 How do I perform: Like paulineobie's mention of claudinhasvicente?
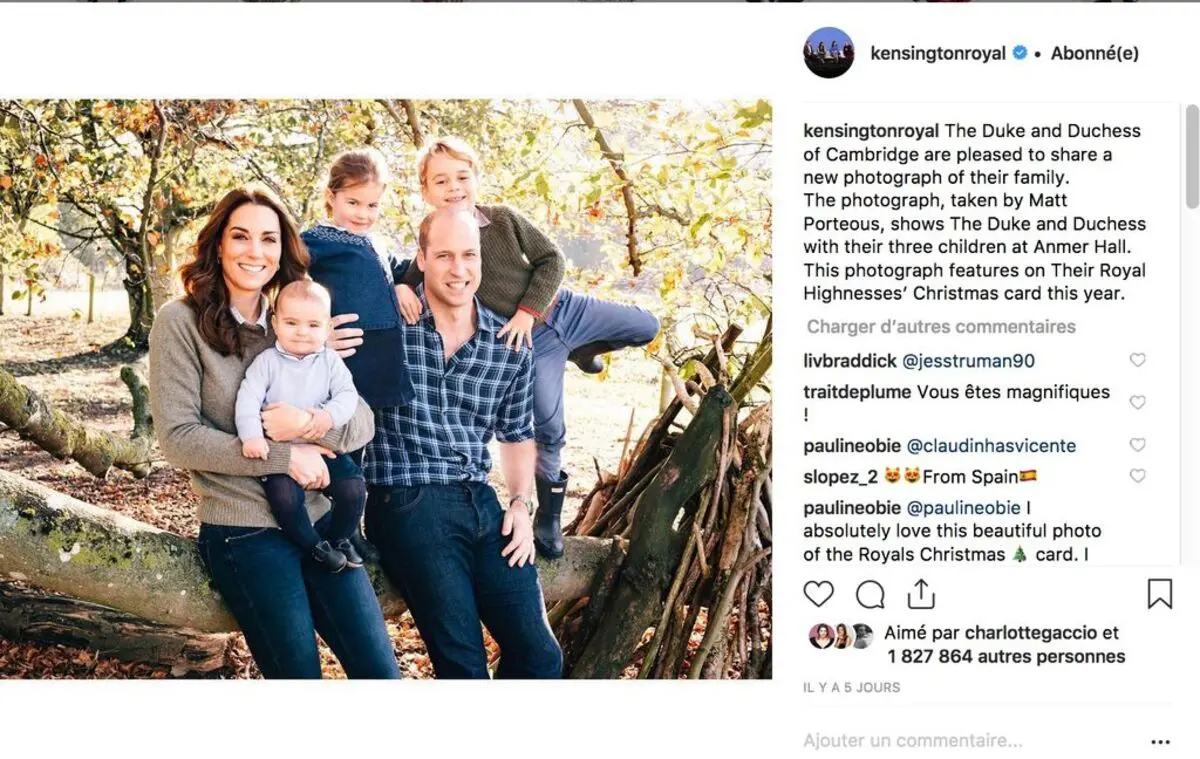point(1137,445)
